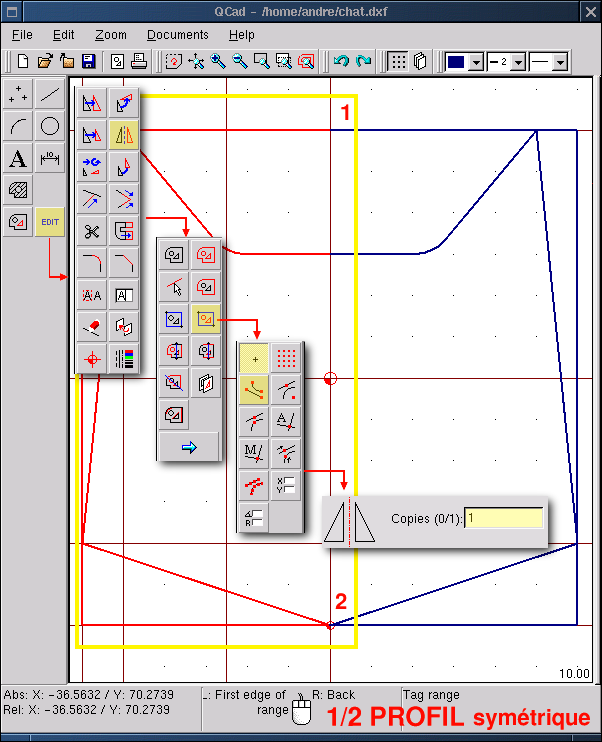Click the Copies (0/1) input field

504,518
